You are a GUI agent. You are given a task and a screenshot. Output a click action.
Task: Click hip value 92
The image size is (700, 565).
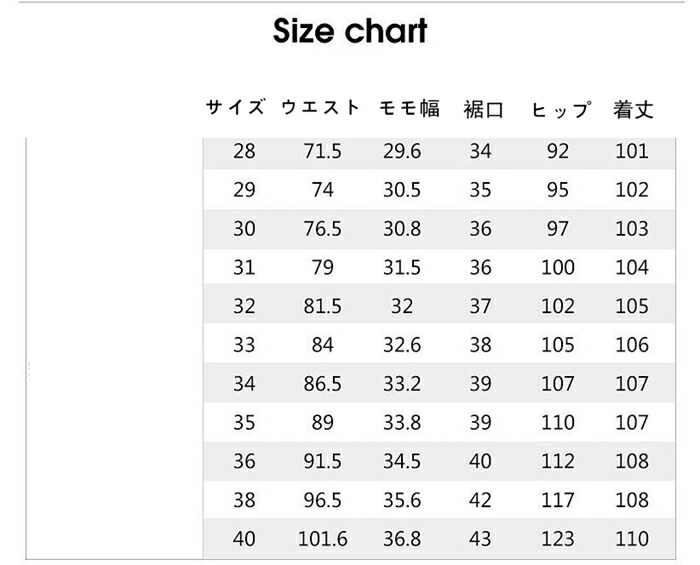click(x=558, y=152)
